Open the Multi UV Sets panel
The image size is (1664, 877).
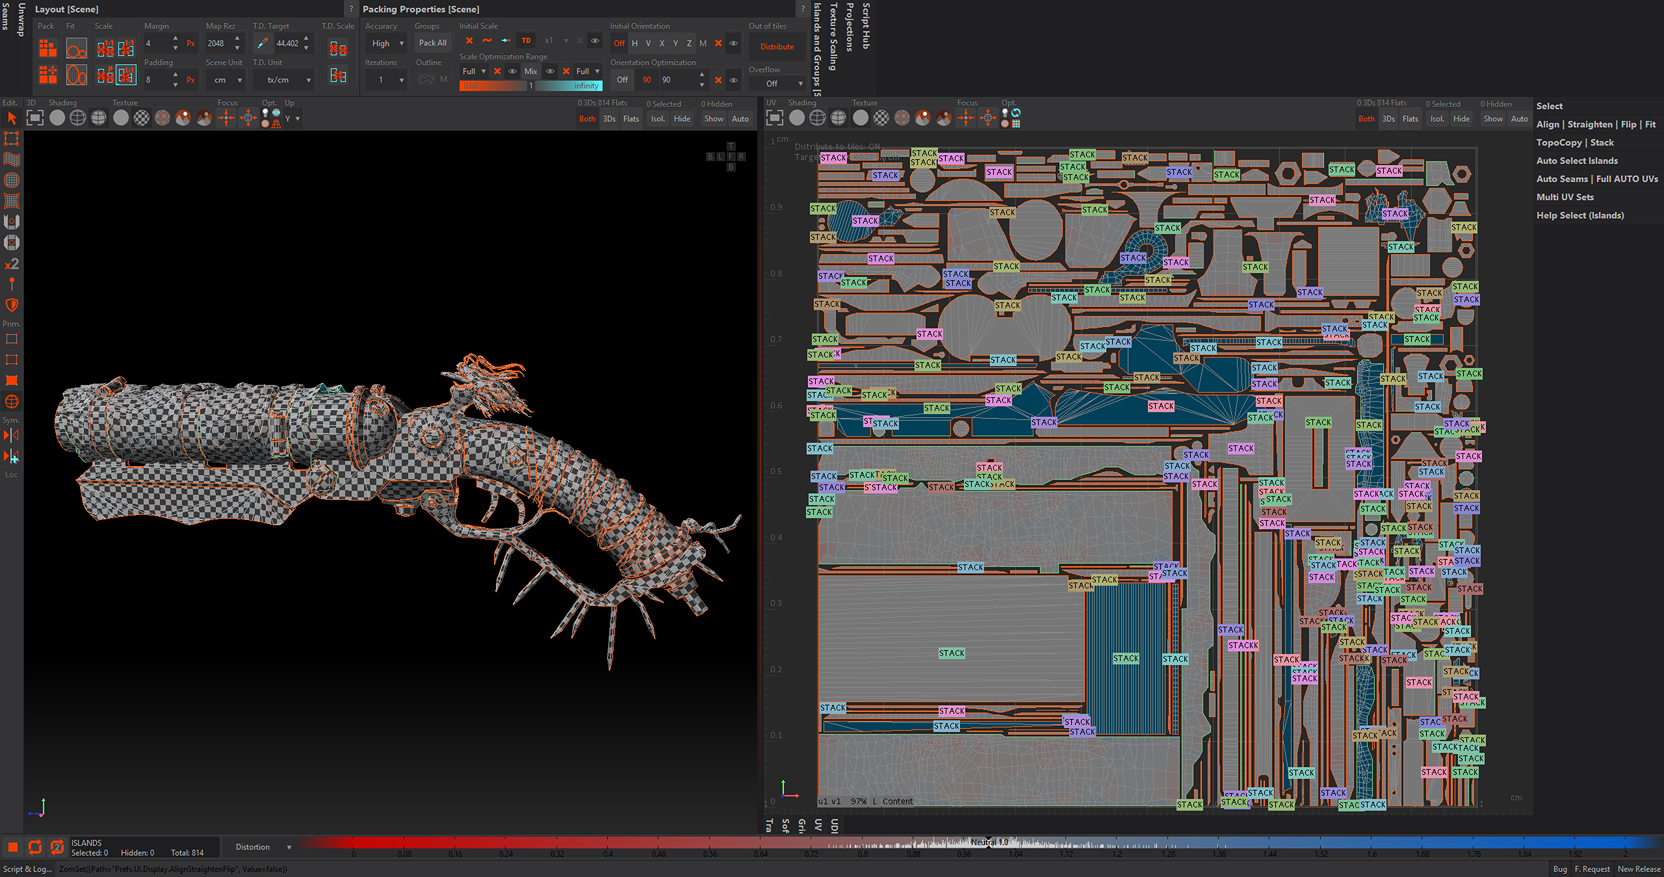[x=1565, y=197]
